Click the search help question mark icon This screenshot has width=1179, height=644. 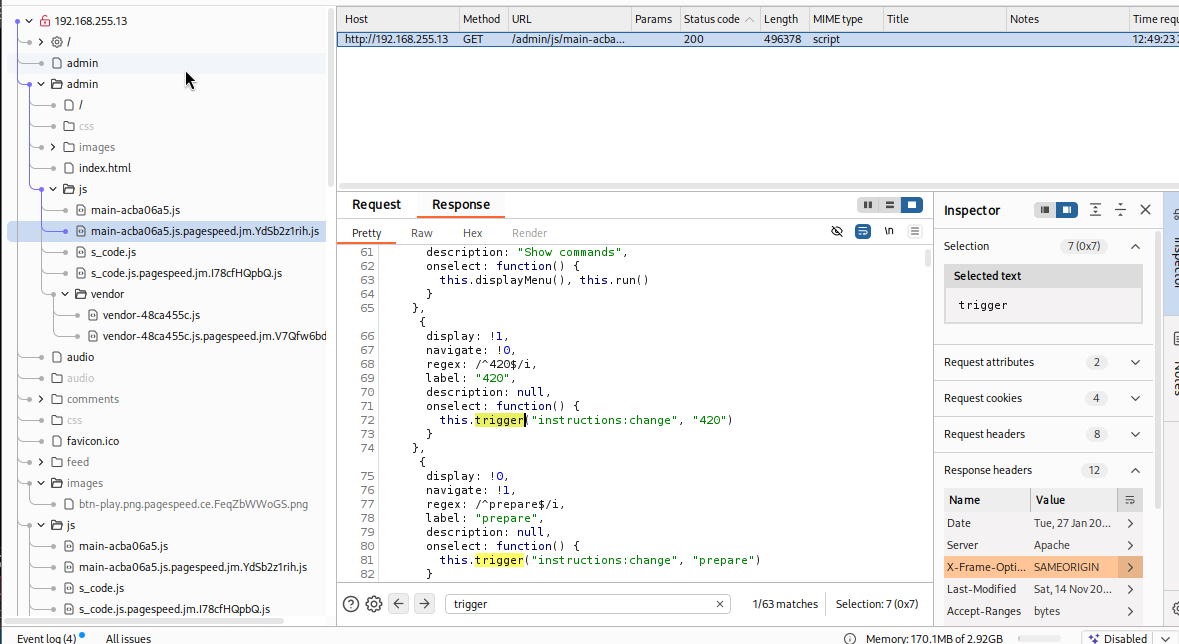(351, 604)
